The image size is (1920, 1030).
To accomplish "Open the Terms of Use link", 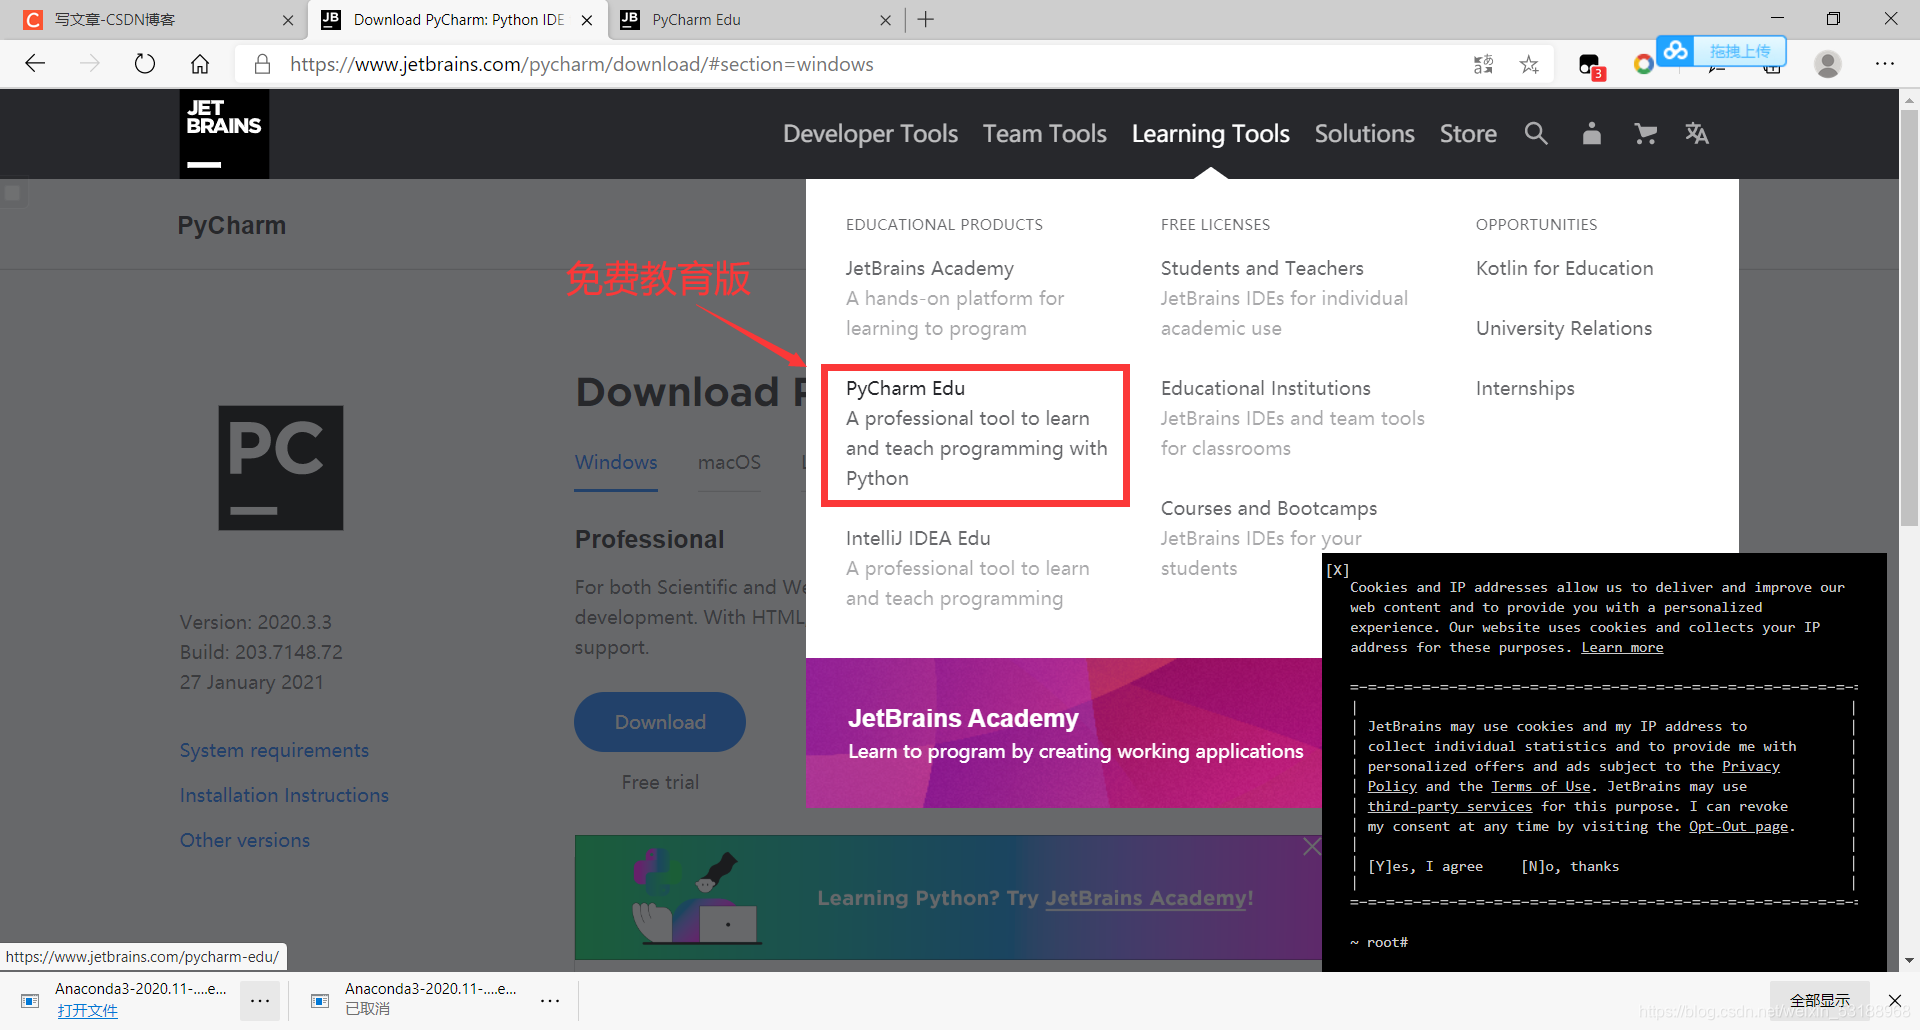I will pos(1541,787).
